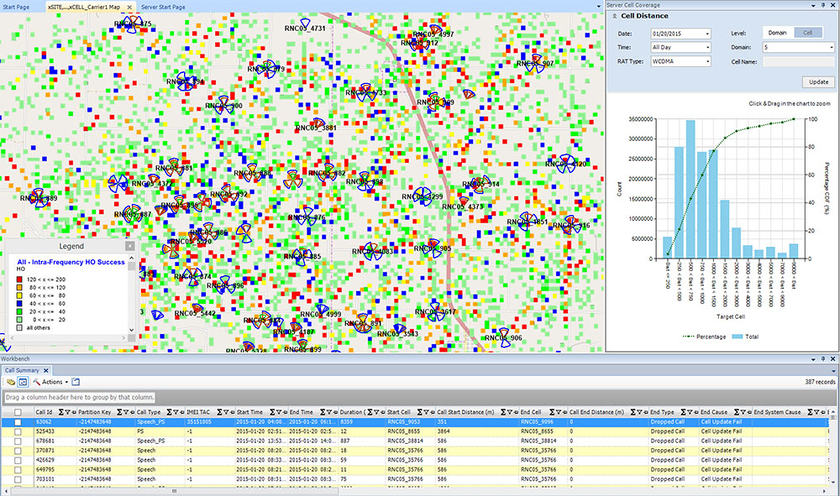Tick the checkbox for call 63062
840x496 pixels.
click(x=17, y=423)
